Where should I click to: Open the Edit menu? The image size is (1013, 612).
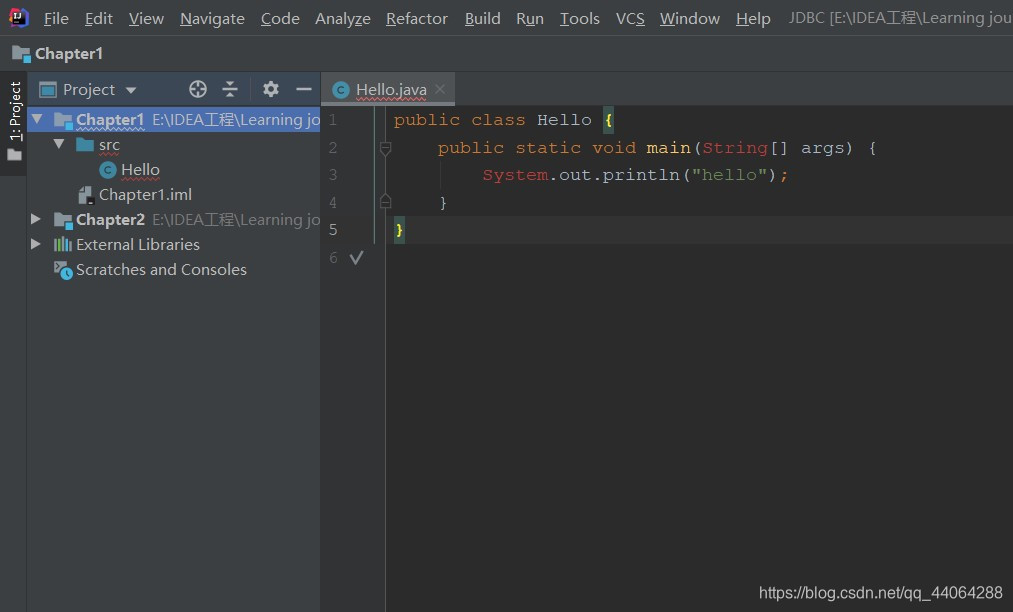tap(99, 19)
